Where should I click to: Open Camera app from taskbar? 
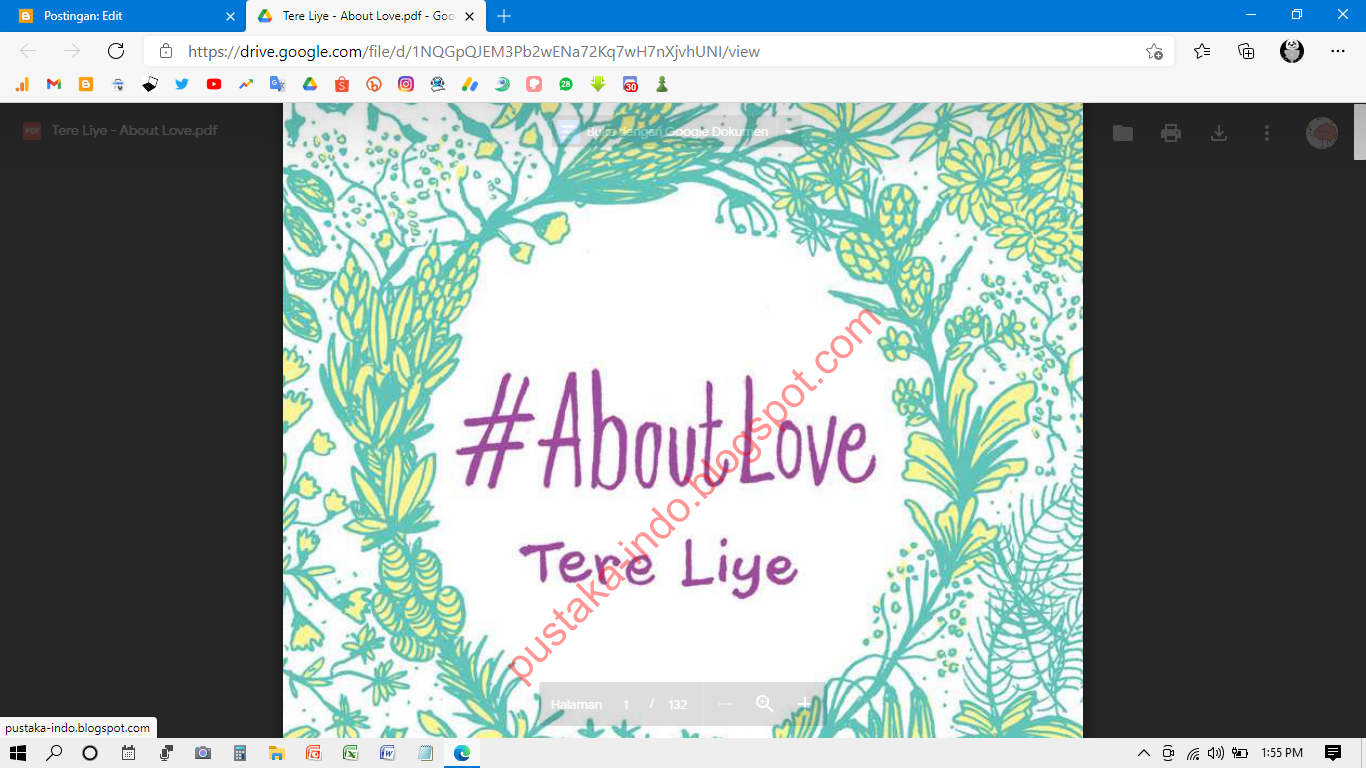click(x=202, y=753)
